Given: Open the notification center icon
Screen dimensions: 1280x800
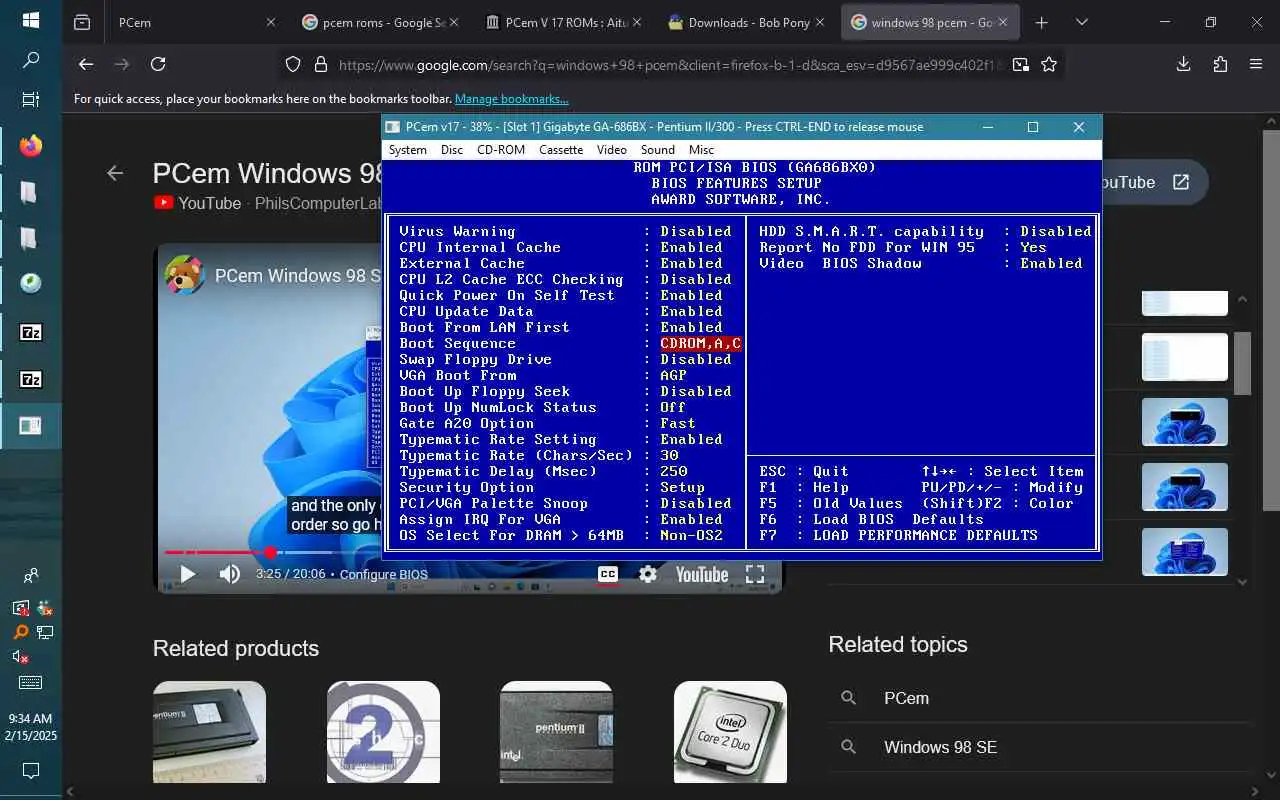Looking at the screenshot, I should [31, 770].
